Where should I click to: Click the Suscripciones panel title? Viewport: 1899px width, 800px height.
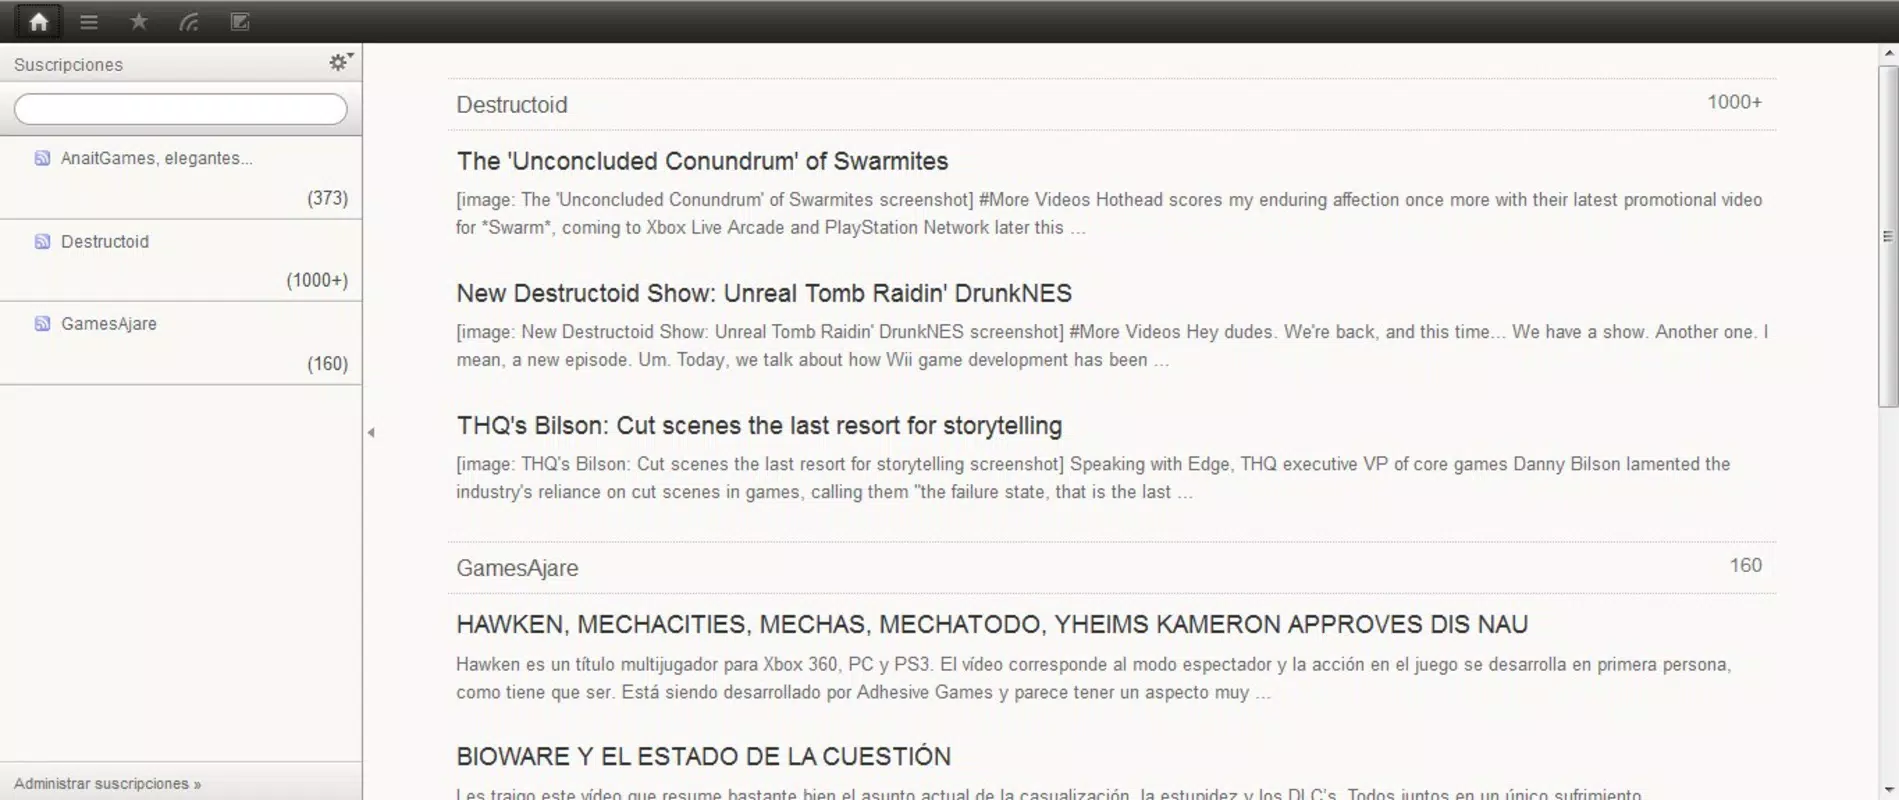coord(68,64)
